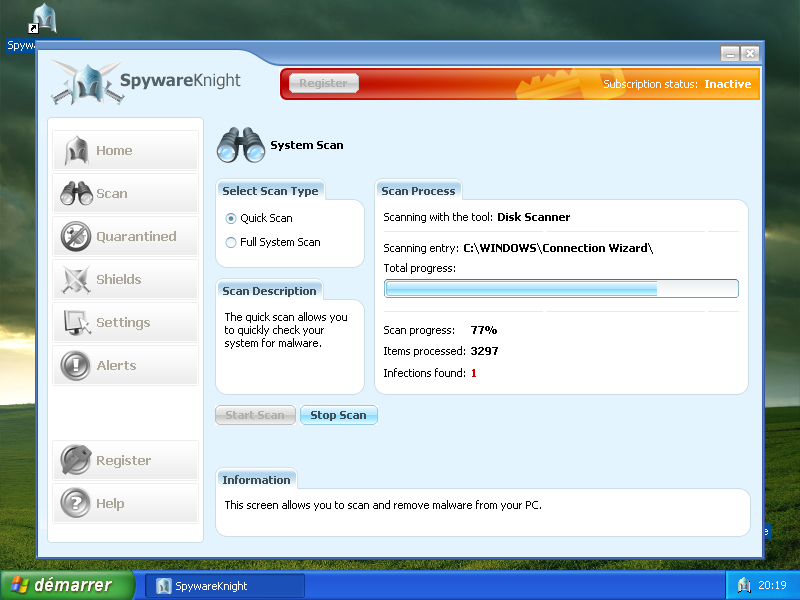Click the quick scan description paragraph
800x600 pixels.
286,330
